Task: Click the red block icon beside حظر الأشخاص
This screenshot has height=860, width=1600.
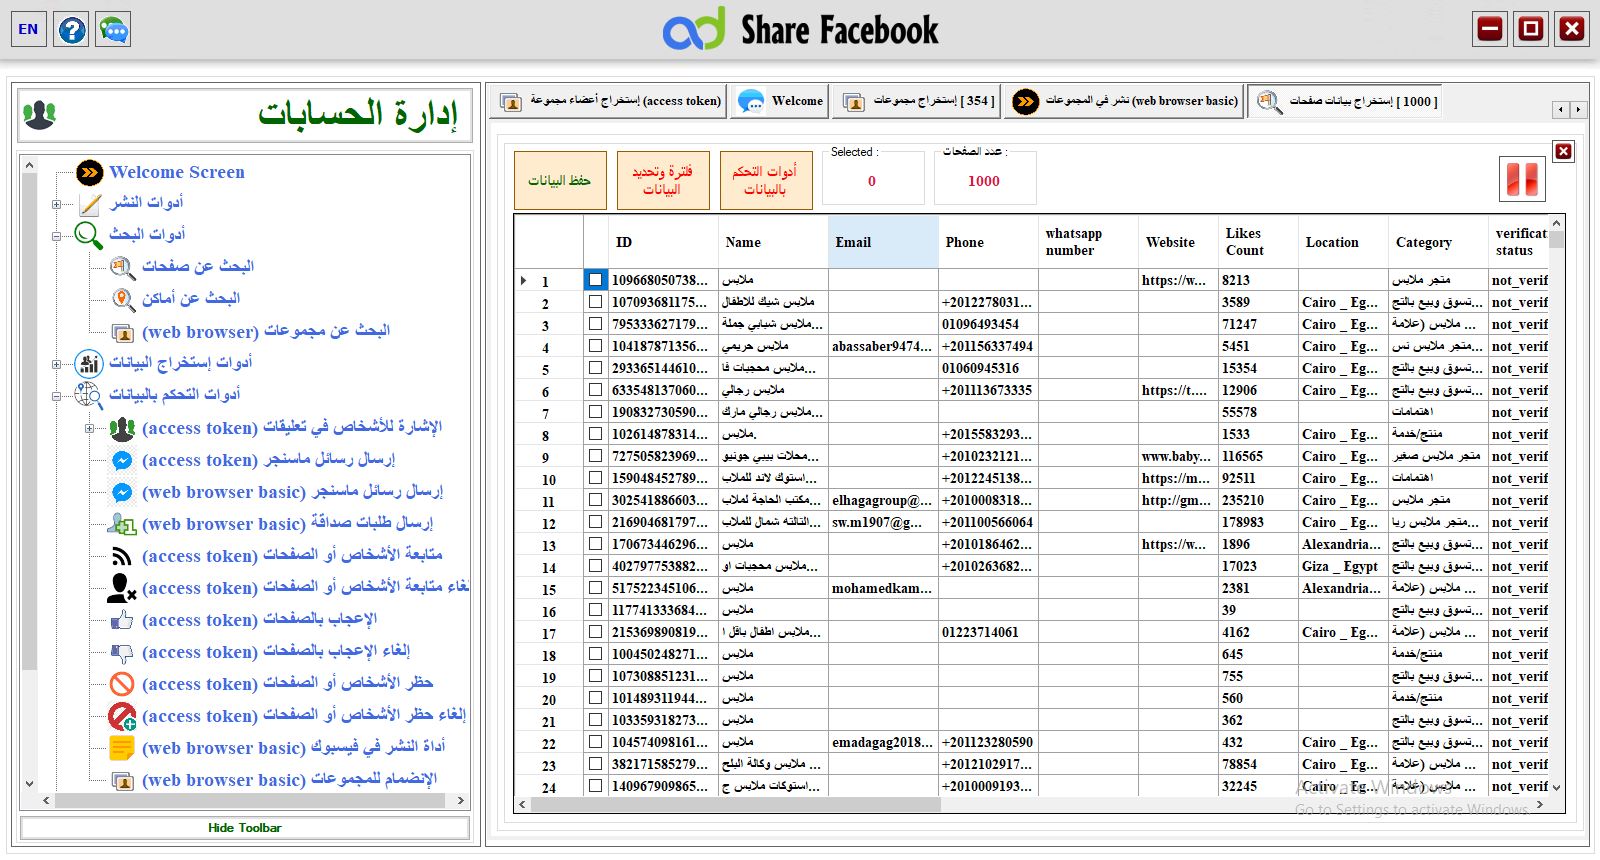Action: [x=122, y=684]
